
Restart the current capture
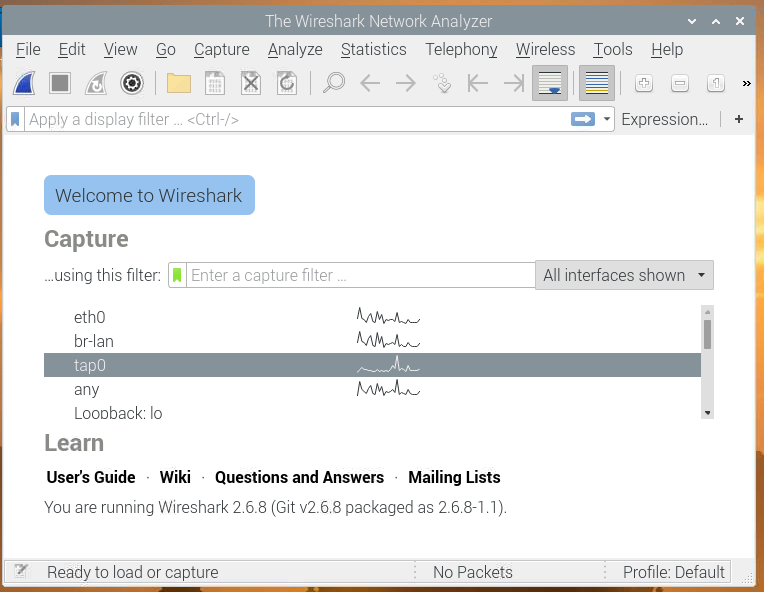(96, 83)
